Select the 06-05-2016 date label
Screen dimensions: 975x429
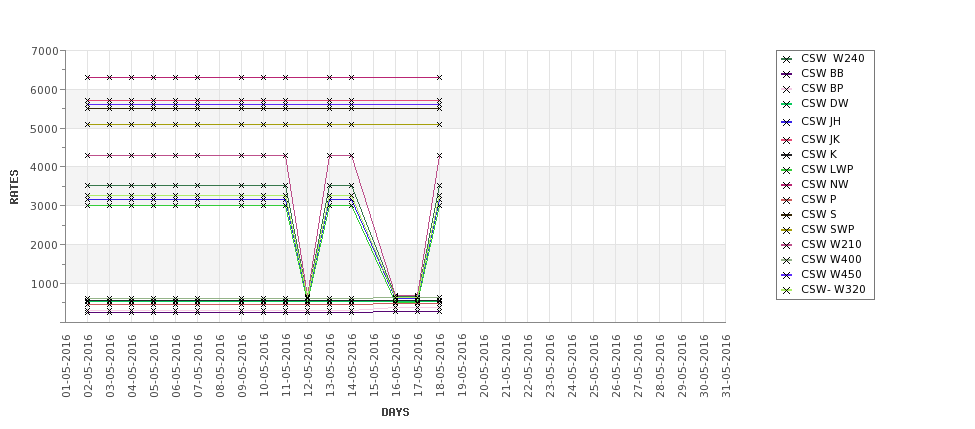click(176, 366)
